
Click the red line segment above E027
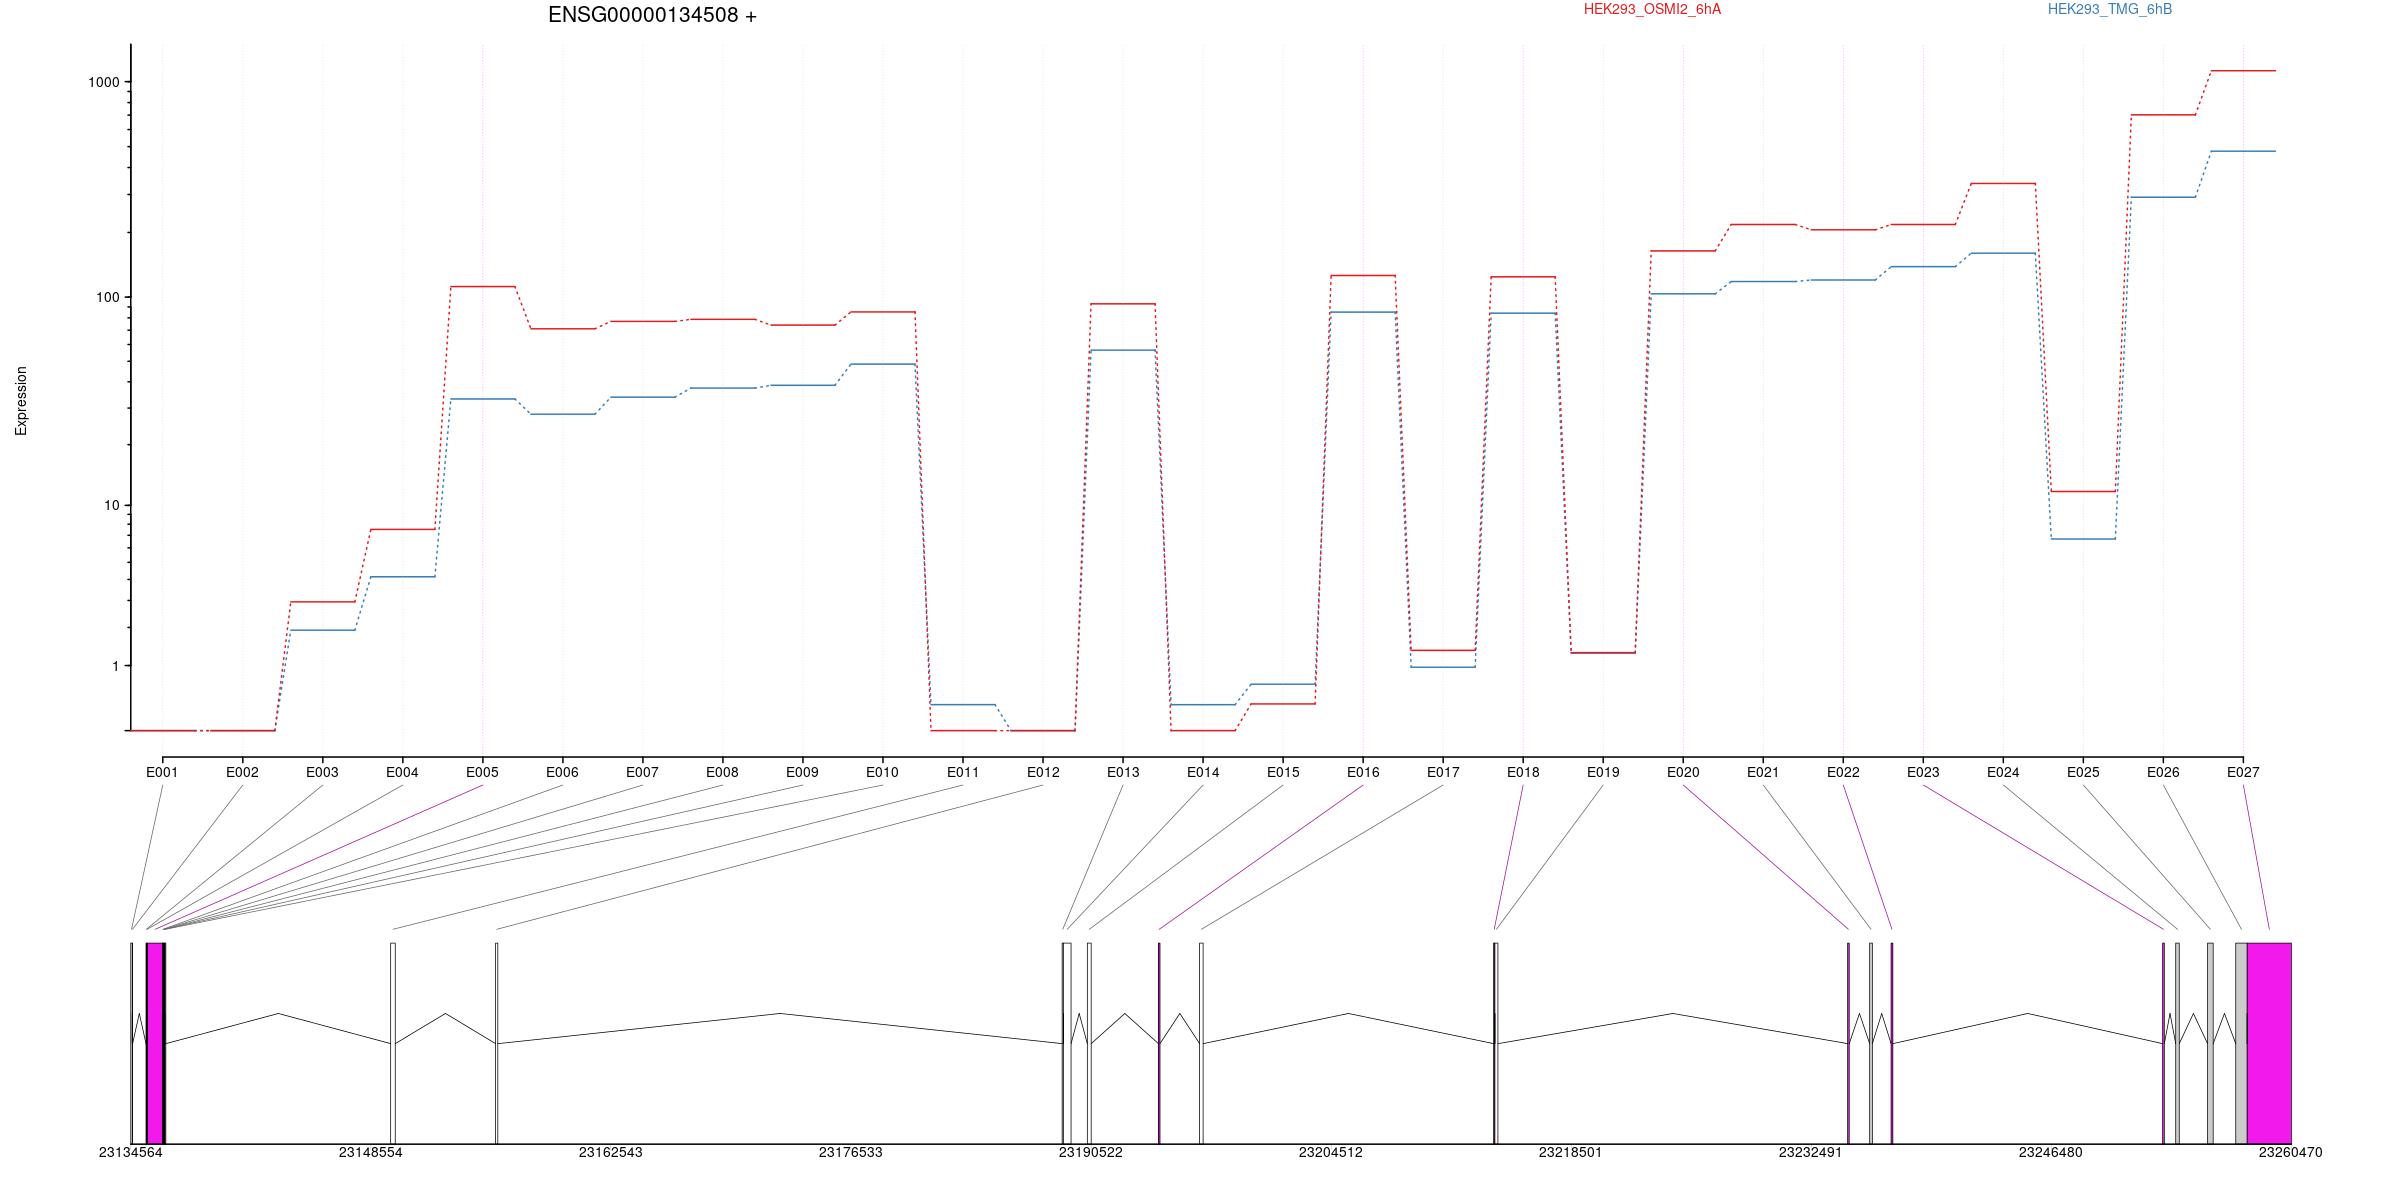point(2243,71)
